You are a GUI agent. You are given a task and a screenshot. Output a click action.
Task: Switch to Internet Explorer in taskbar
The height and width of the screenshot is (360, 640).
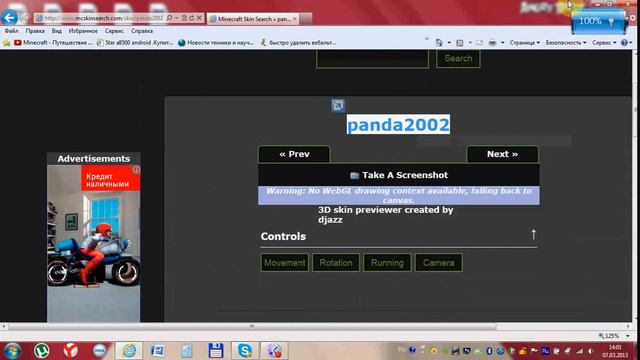129,351
